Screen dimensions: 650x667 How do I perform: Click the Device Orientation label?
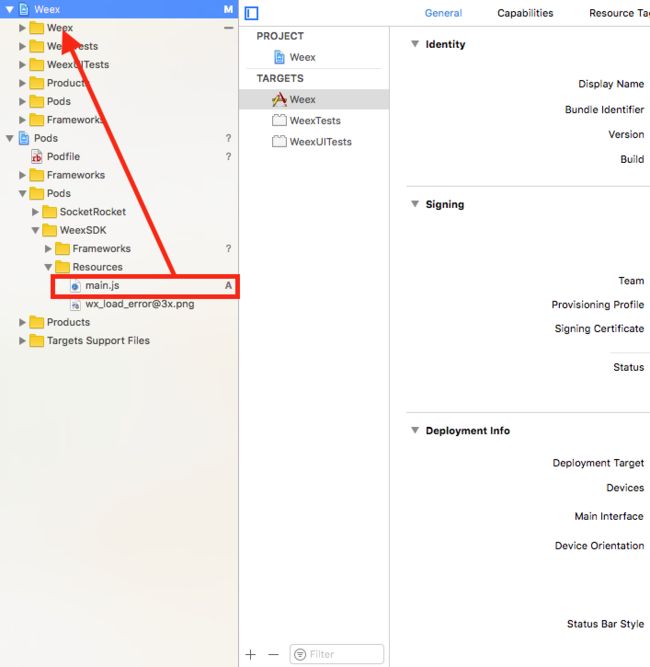[x=599, y=545]
